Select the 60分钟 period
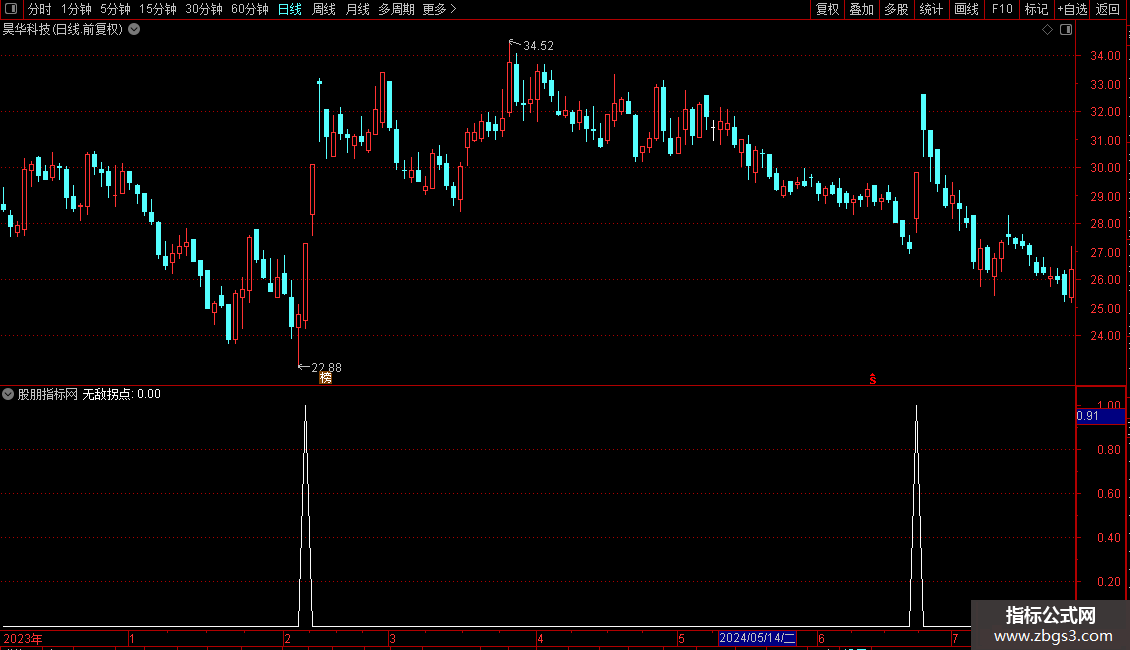 [249, 9]
